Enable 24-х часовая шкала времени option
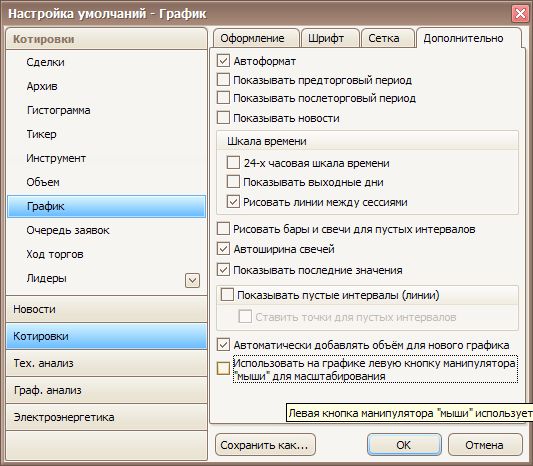The height and width of the screenshot is (466, 533). pos(233,162)
